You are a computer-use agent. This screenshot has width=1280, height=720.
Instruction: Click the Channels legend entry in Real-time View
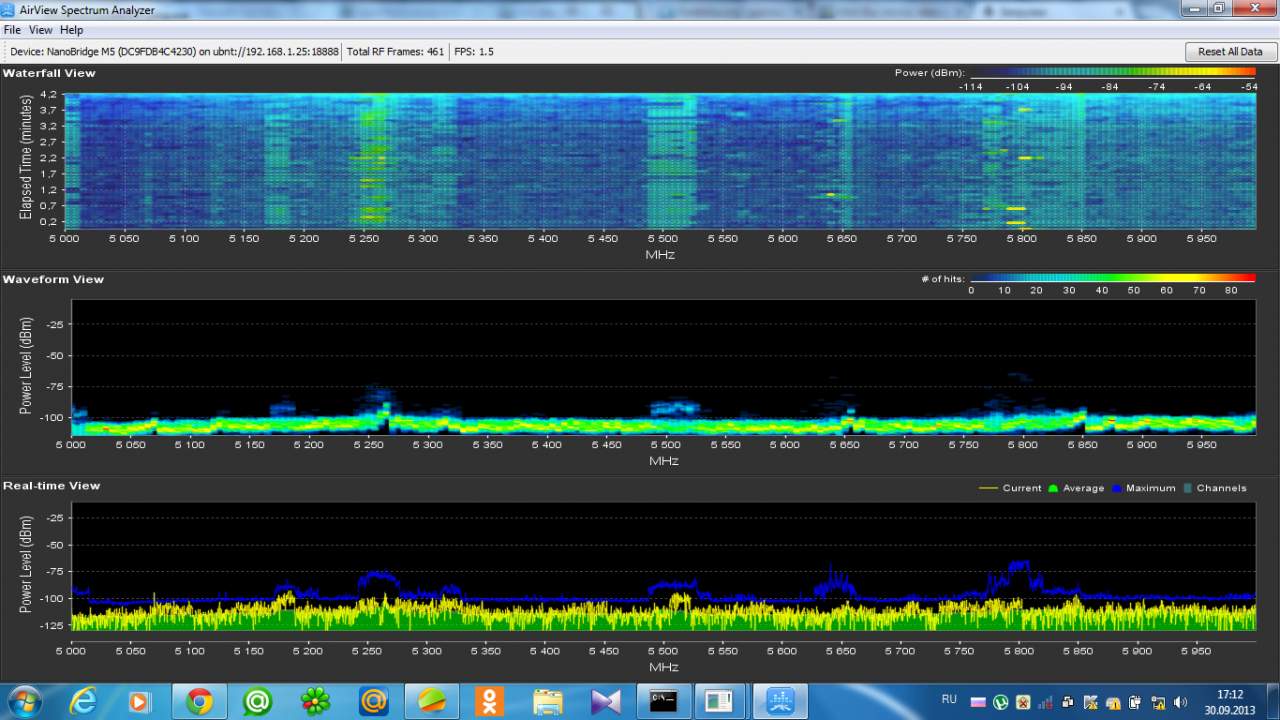click(1214, 488)
